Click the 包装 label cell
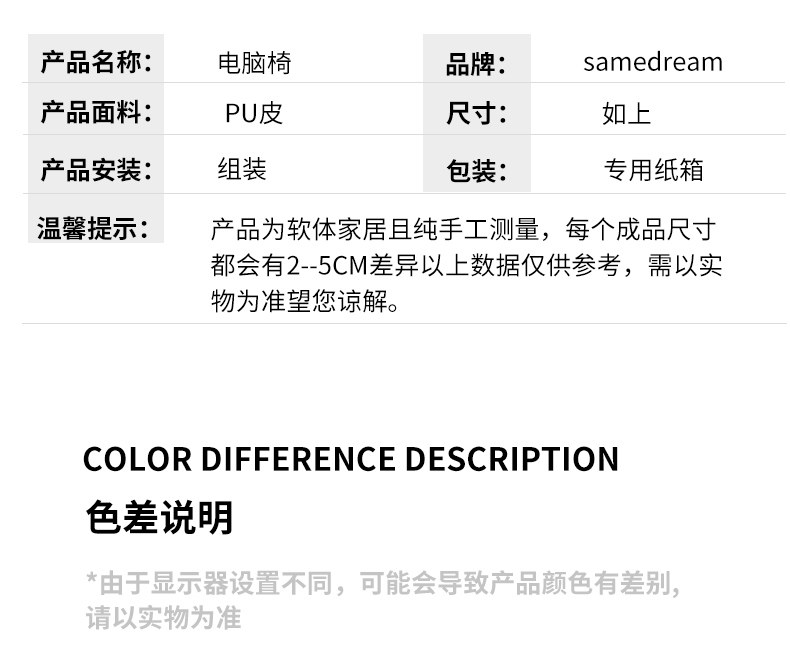 476,171
